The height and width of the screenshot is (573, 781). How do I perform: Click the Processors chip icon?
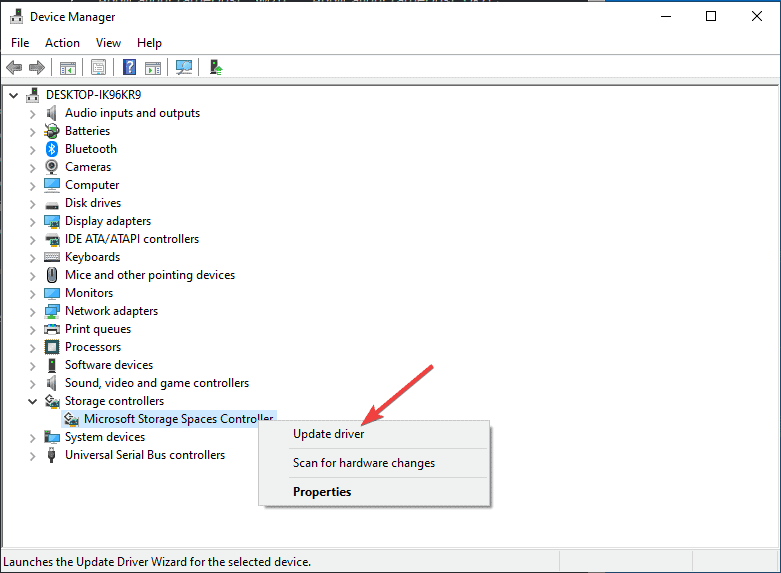coord(52,347)
